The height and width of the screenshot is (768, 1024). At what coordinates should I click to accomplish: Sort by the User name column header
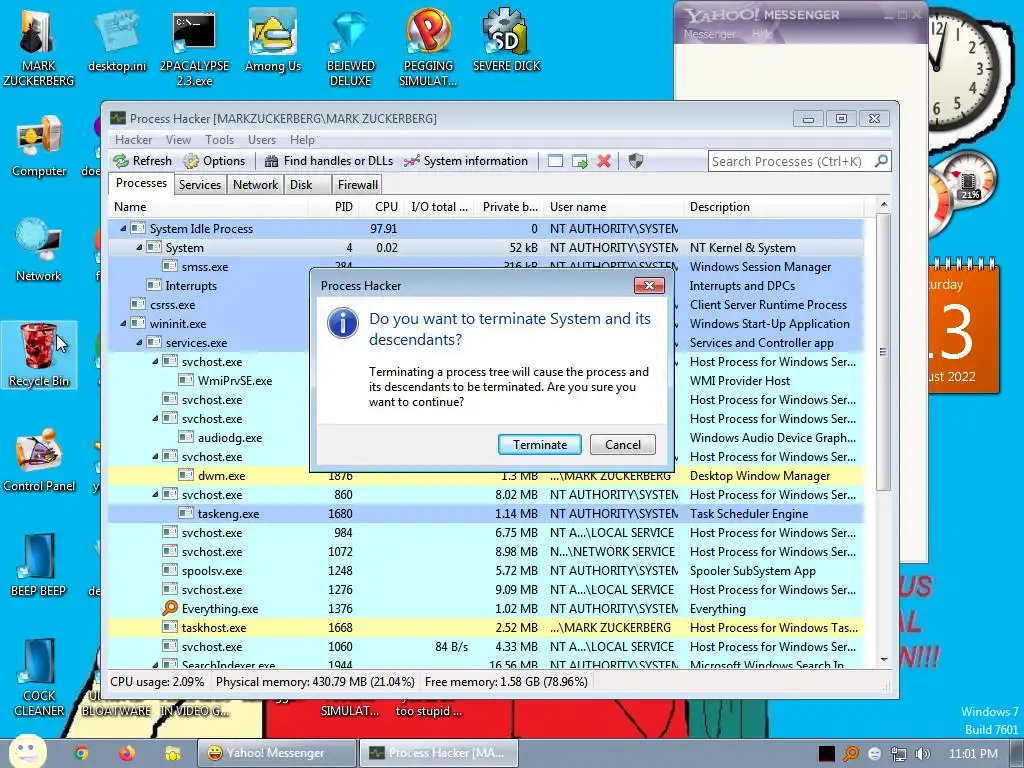pos(614,207)
